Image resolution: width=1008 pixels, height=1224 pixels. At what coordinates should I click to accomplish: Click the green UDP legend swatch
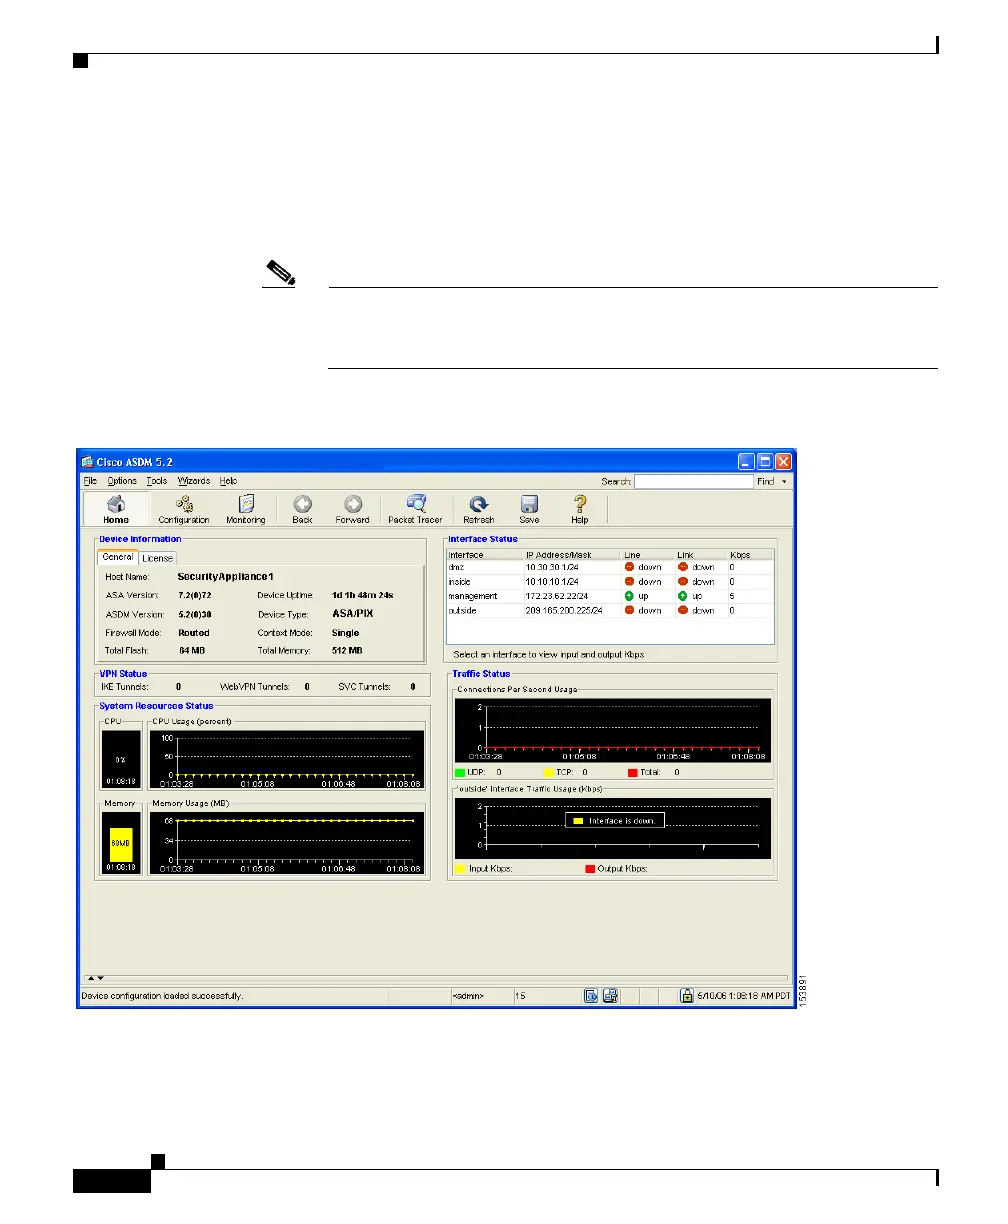coord(460,772)
